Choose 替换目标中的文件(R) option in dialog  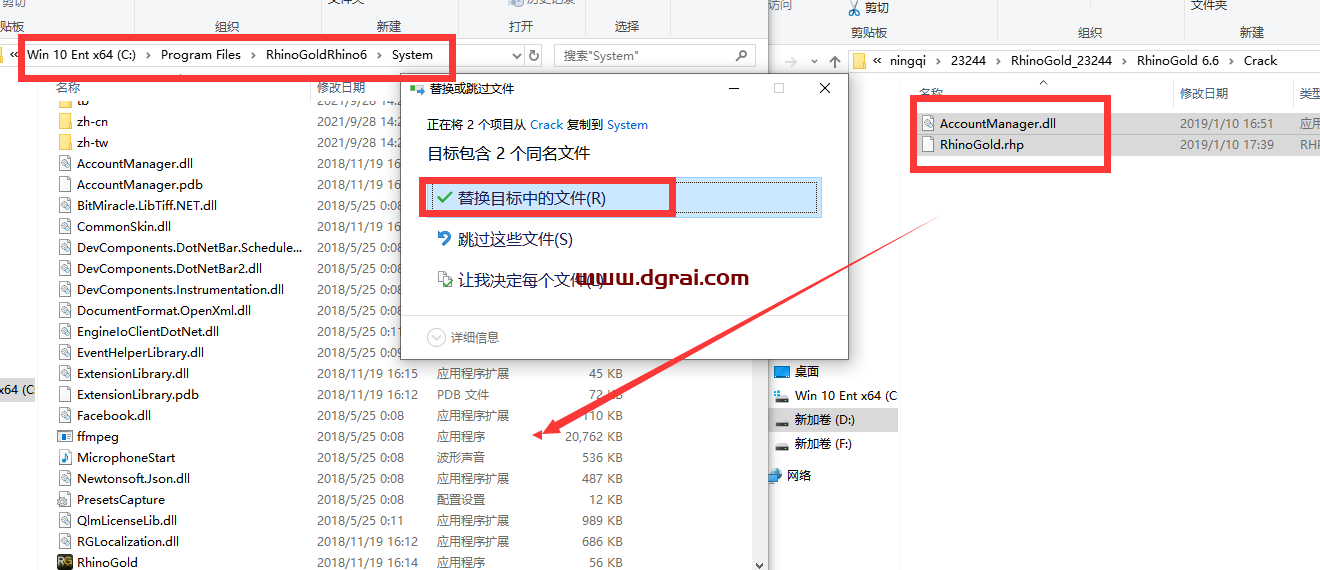pyautogui.click(x=621, y=198)
